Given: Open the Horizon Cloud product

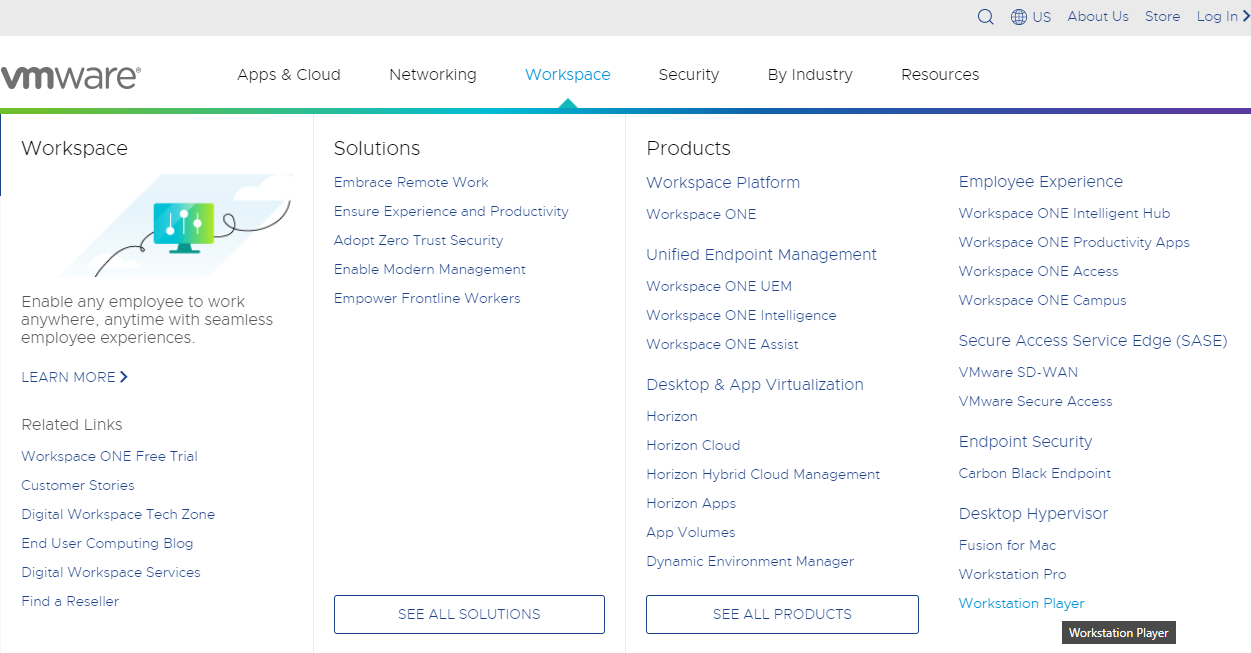Looking at the screenshot, I should click(693, 445).
